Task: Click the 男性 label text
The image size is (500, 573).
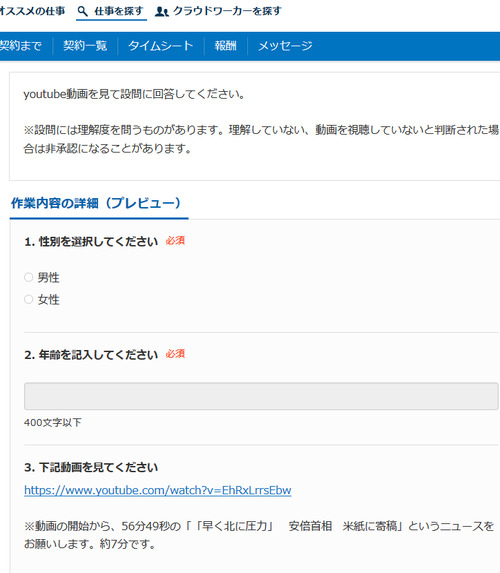Action: pyautogui.click(x=48, y=278)
